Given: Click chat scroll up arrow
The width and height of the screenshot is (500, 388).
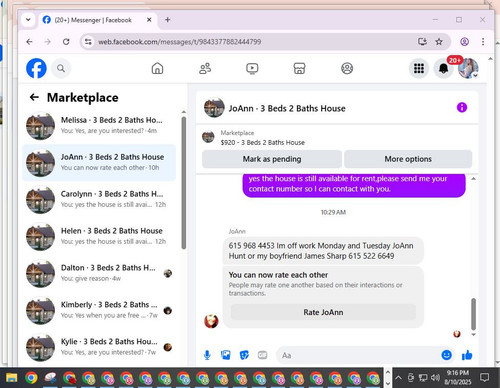Looking at the screenshot, I should tap(473, 179).
